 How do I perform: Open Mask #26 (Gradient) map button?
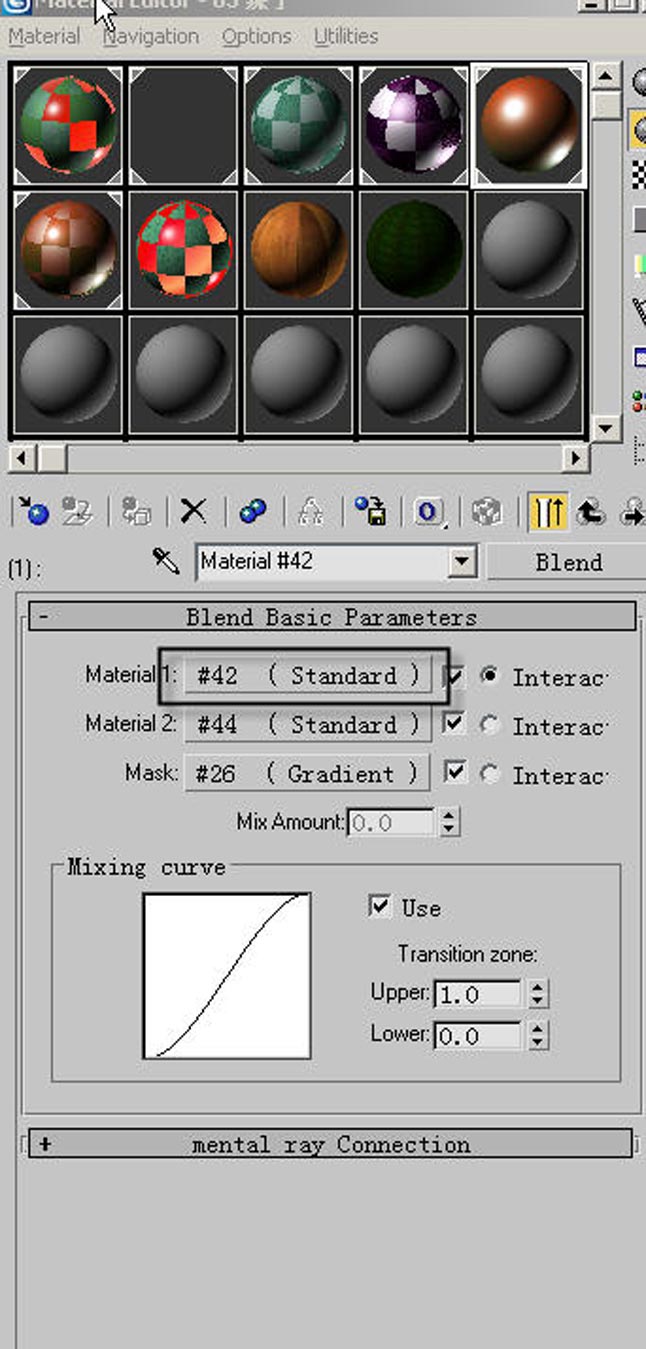click(308, 774)
